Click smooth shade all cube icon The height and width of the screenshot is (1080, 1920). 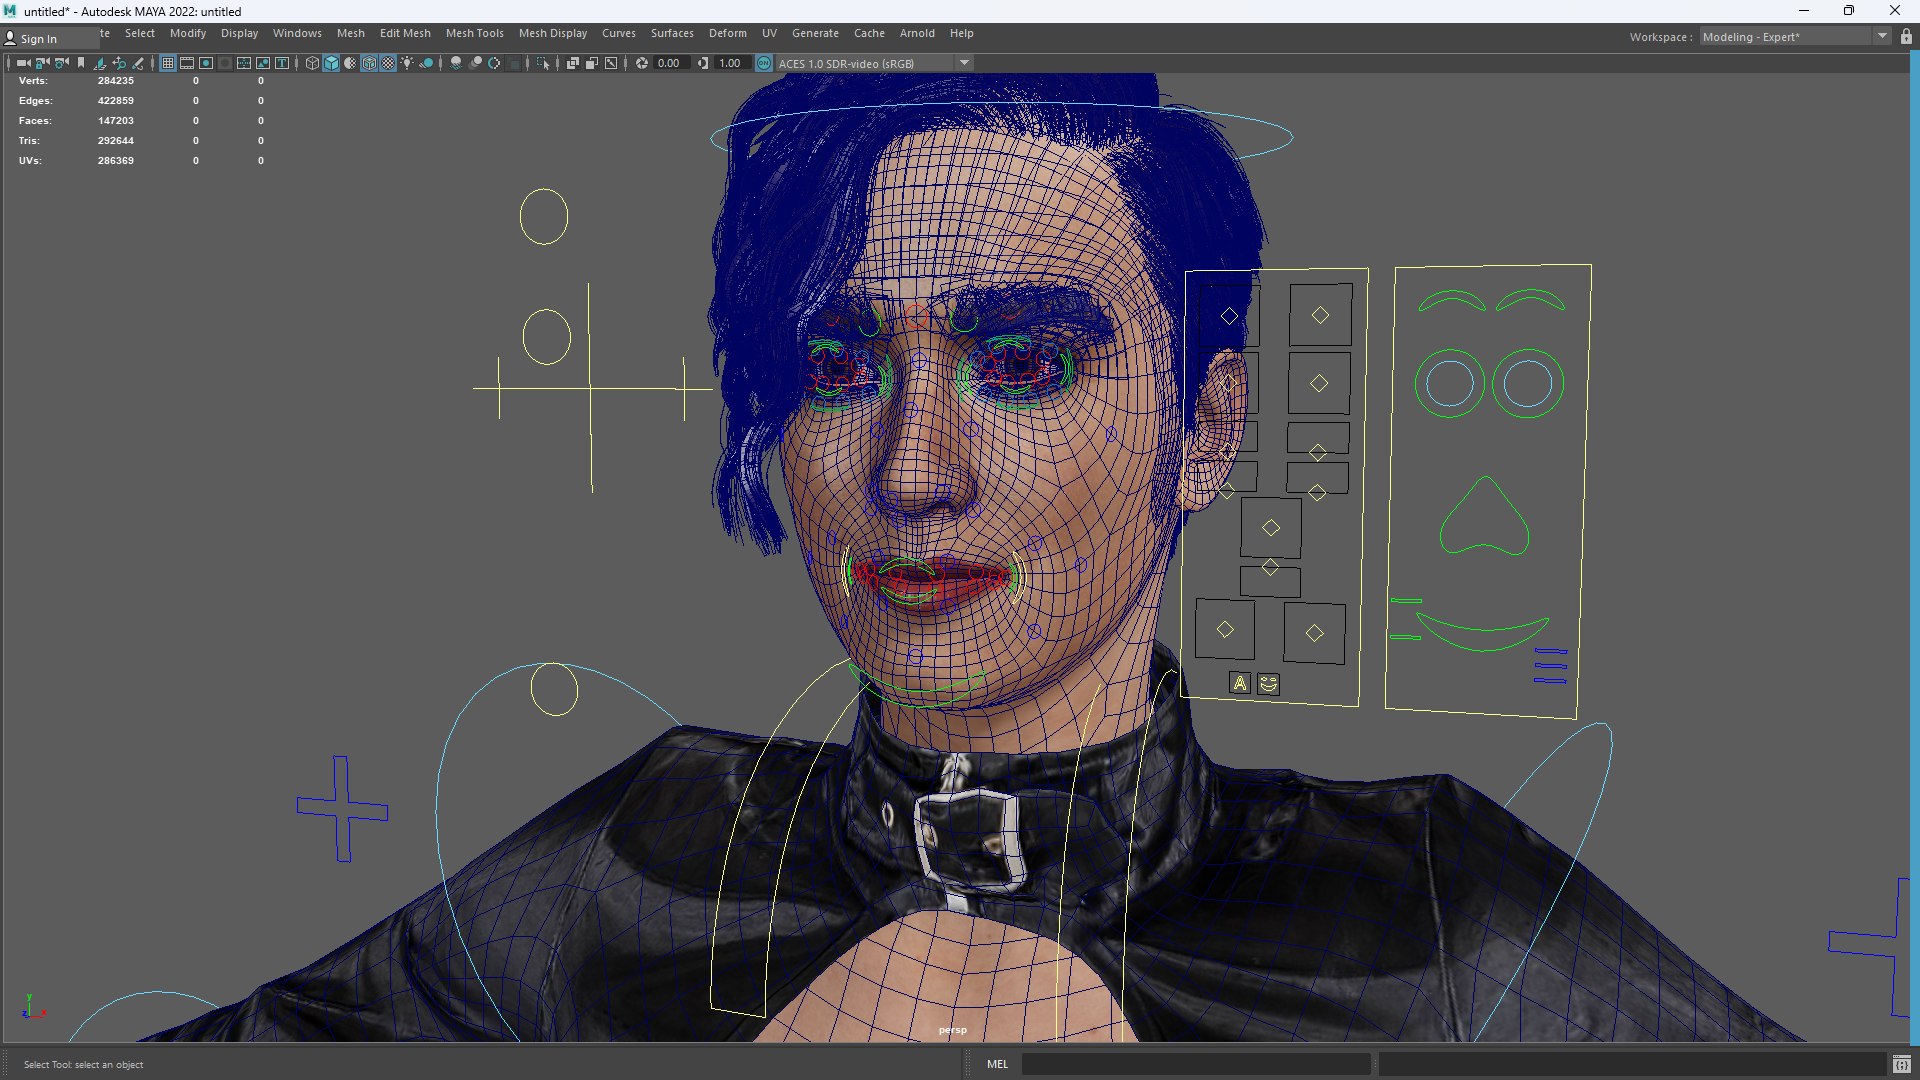point(331,63)
